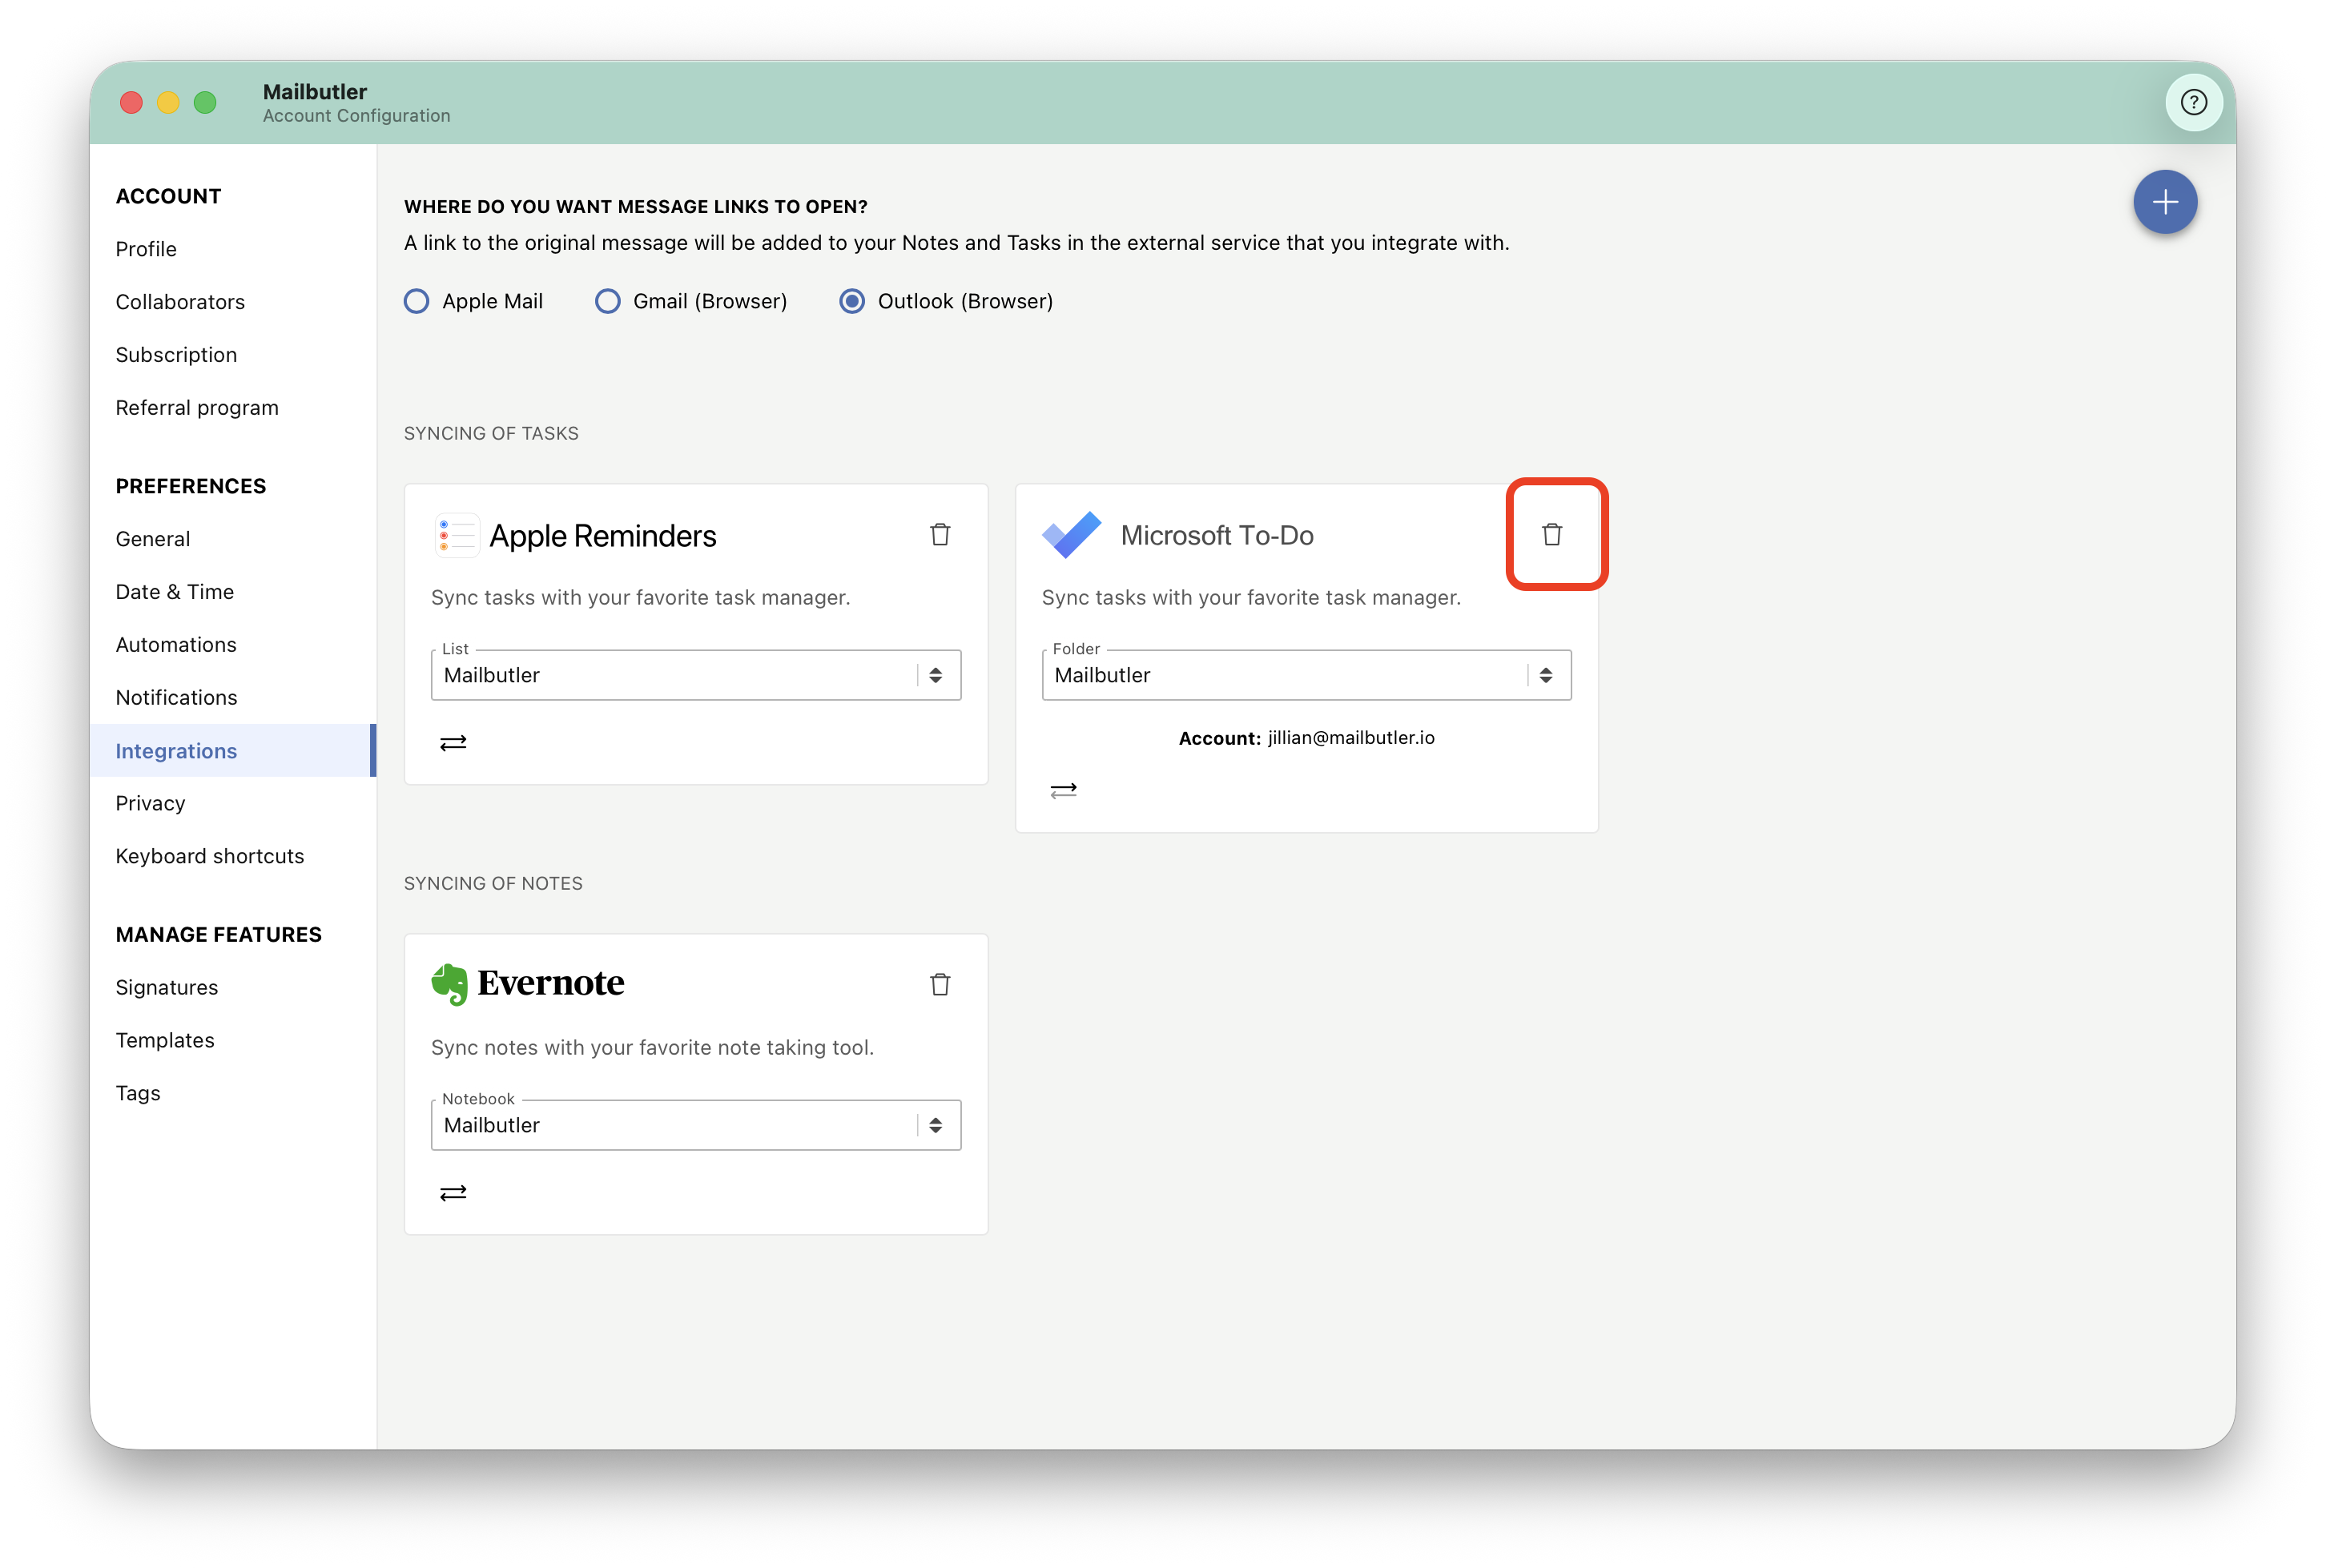Click the Apple Reminders card title
Viewport: 2326px width, 1568px height.
(x=603, y=536)
